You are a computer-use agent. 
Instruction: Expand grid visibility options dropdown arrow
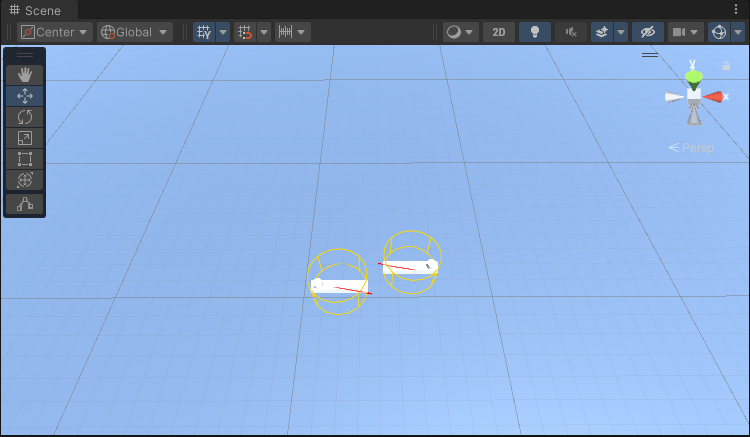click(x=223, y=32)
